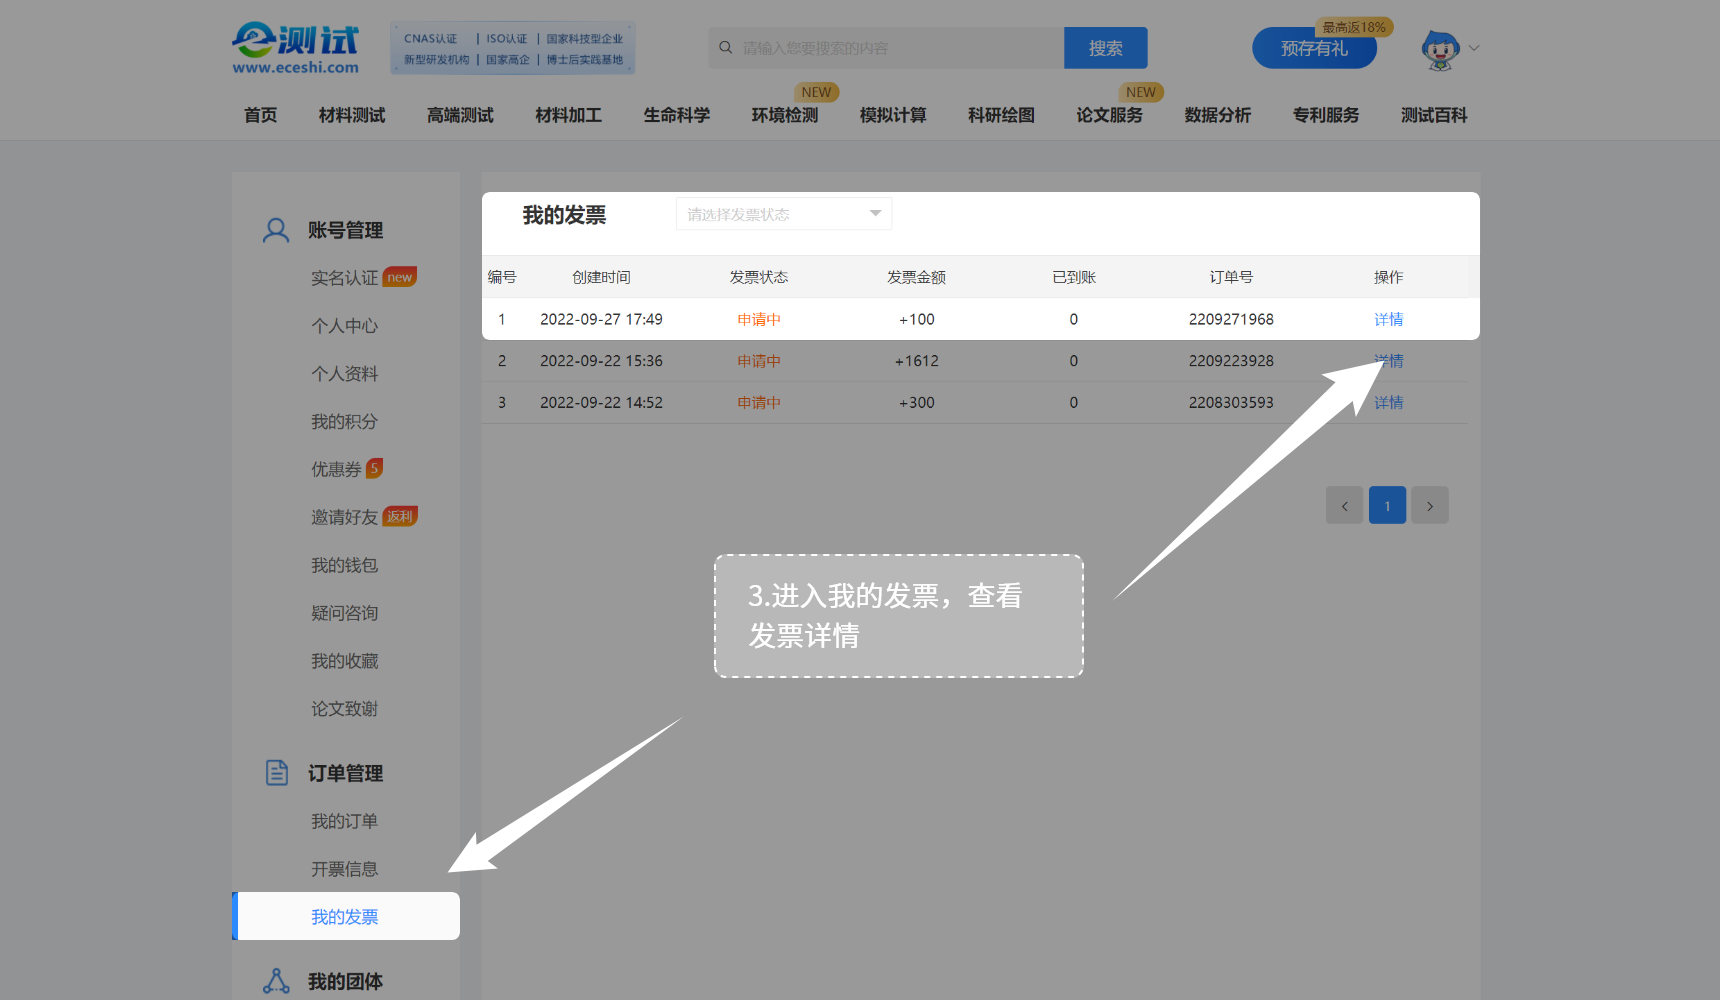Select 我的发票 in the sidebar
This screenshot has width=1720, height=1000.
pos(345,917)
